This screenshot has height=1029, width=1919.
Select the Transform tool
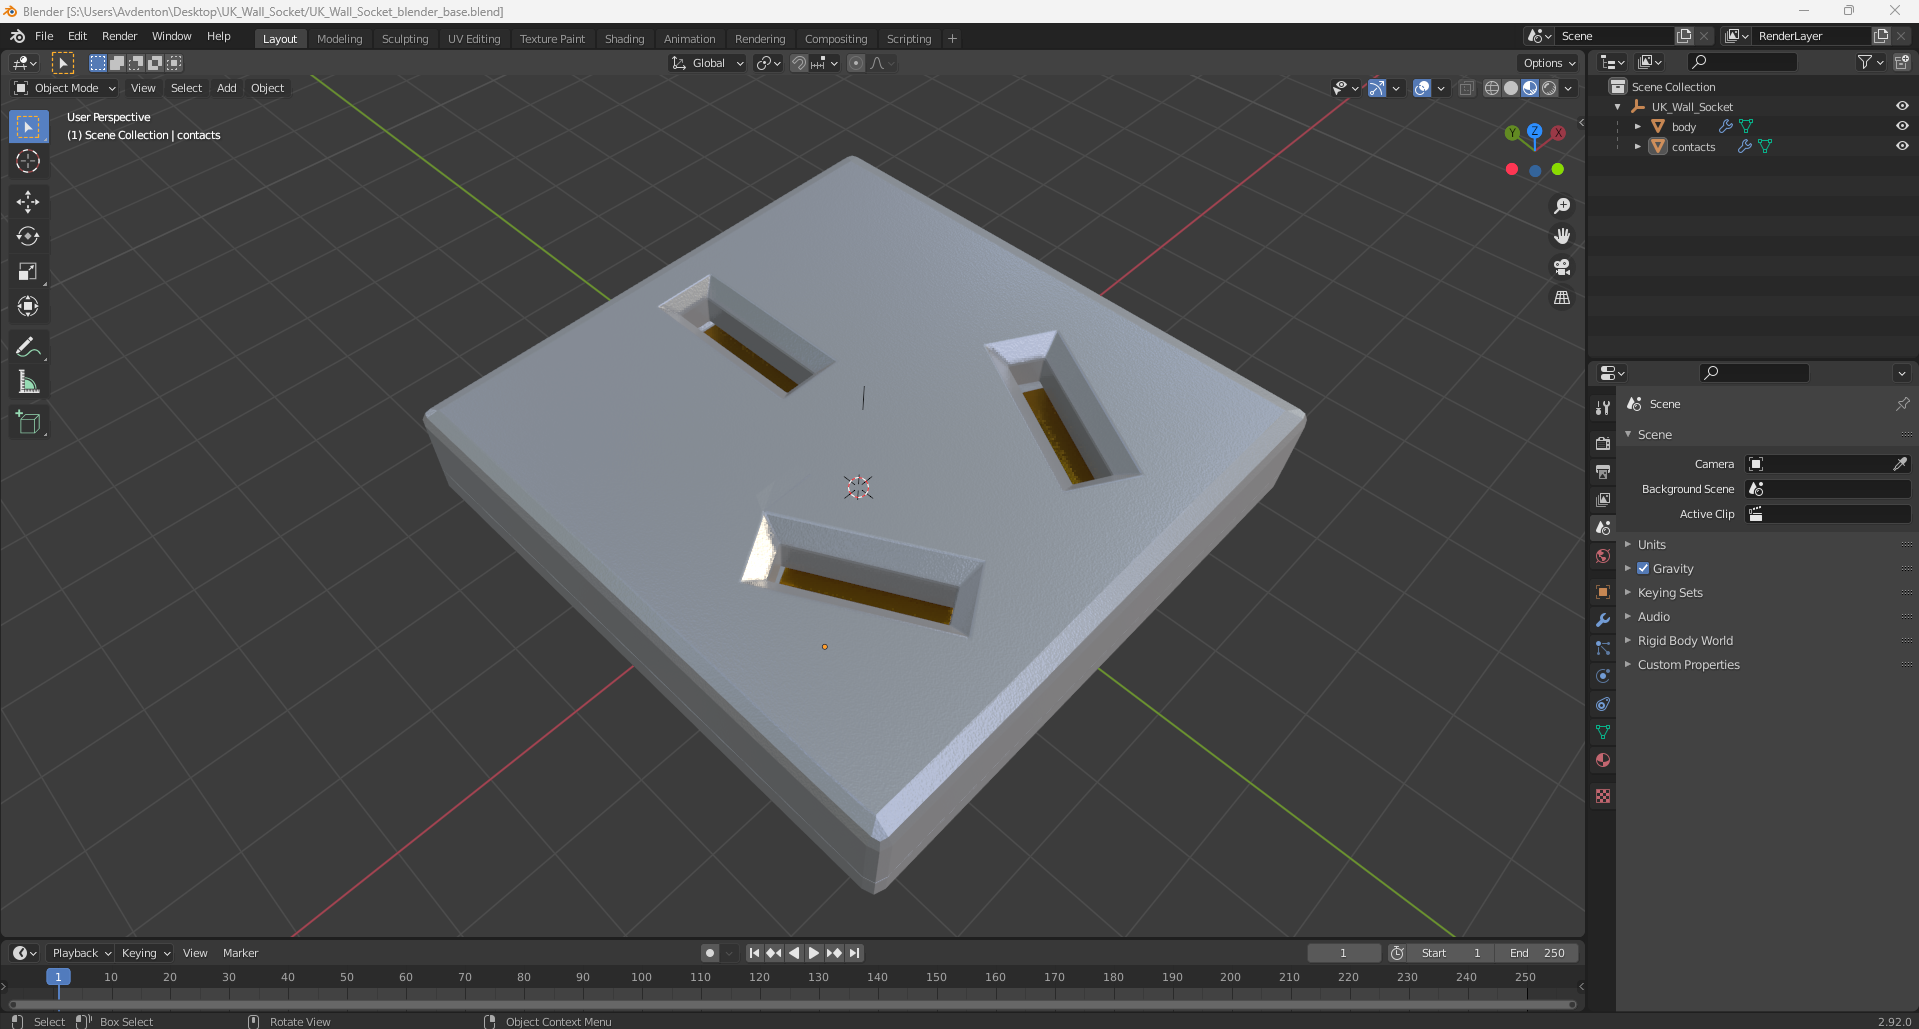pyautogui.click(x=28, y=307)
